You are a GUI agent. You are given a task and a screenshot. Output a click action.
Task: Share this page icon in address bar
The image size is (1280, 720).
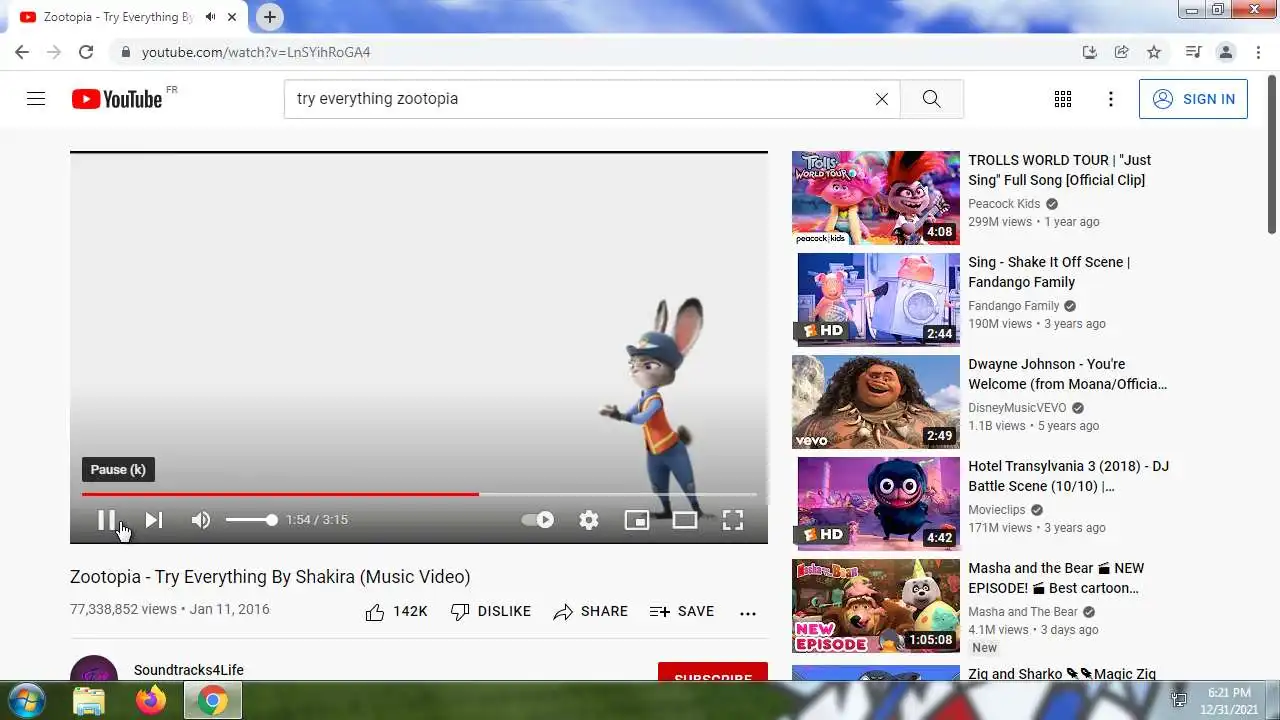coord(1122,52)
